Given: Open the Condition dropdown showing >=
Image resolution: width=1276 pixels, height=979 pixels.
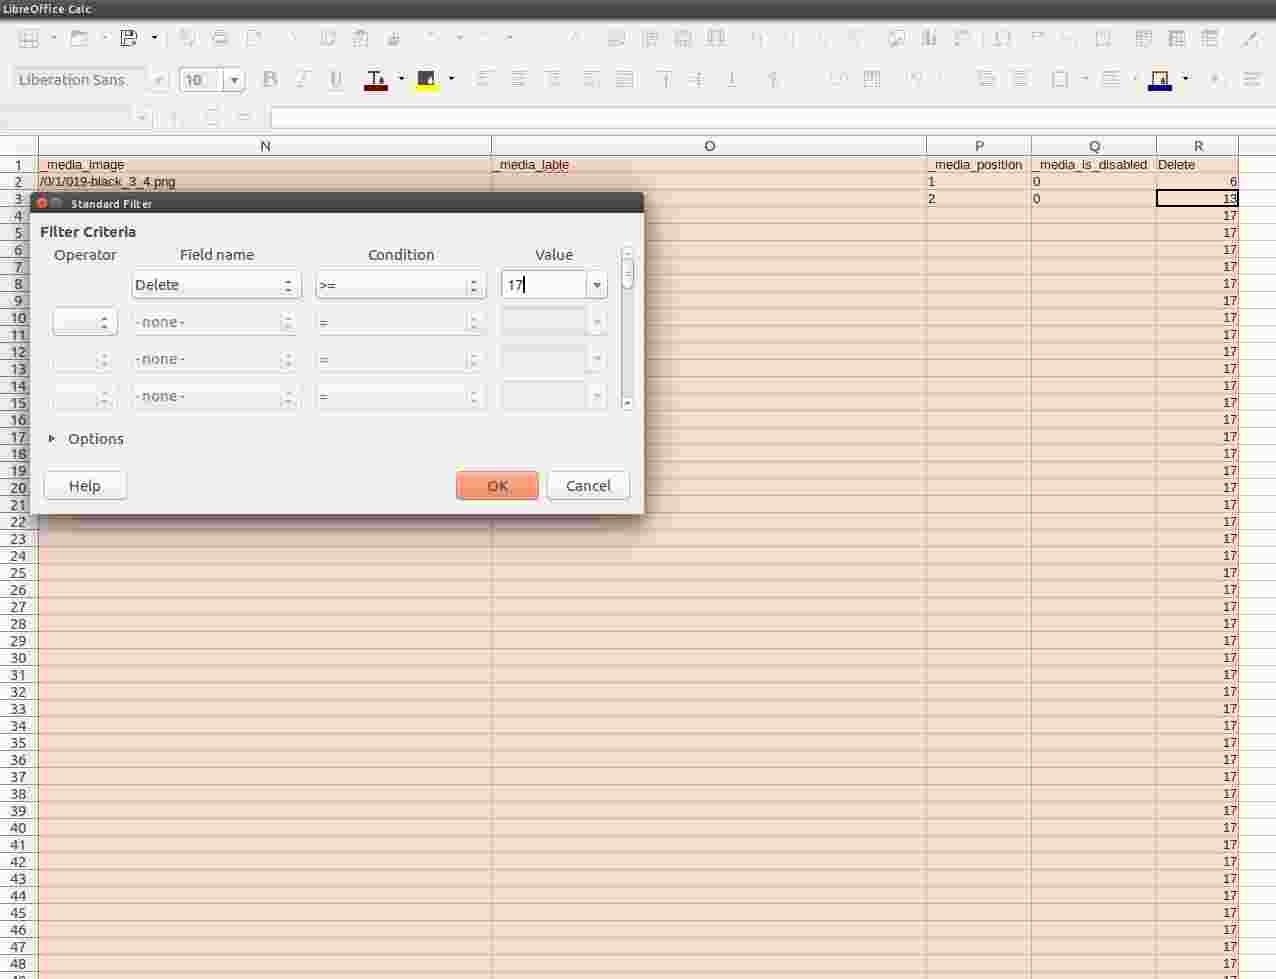Looking at the screenshot, I should [x=401, y=285].
